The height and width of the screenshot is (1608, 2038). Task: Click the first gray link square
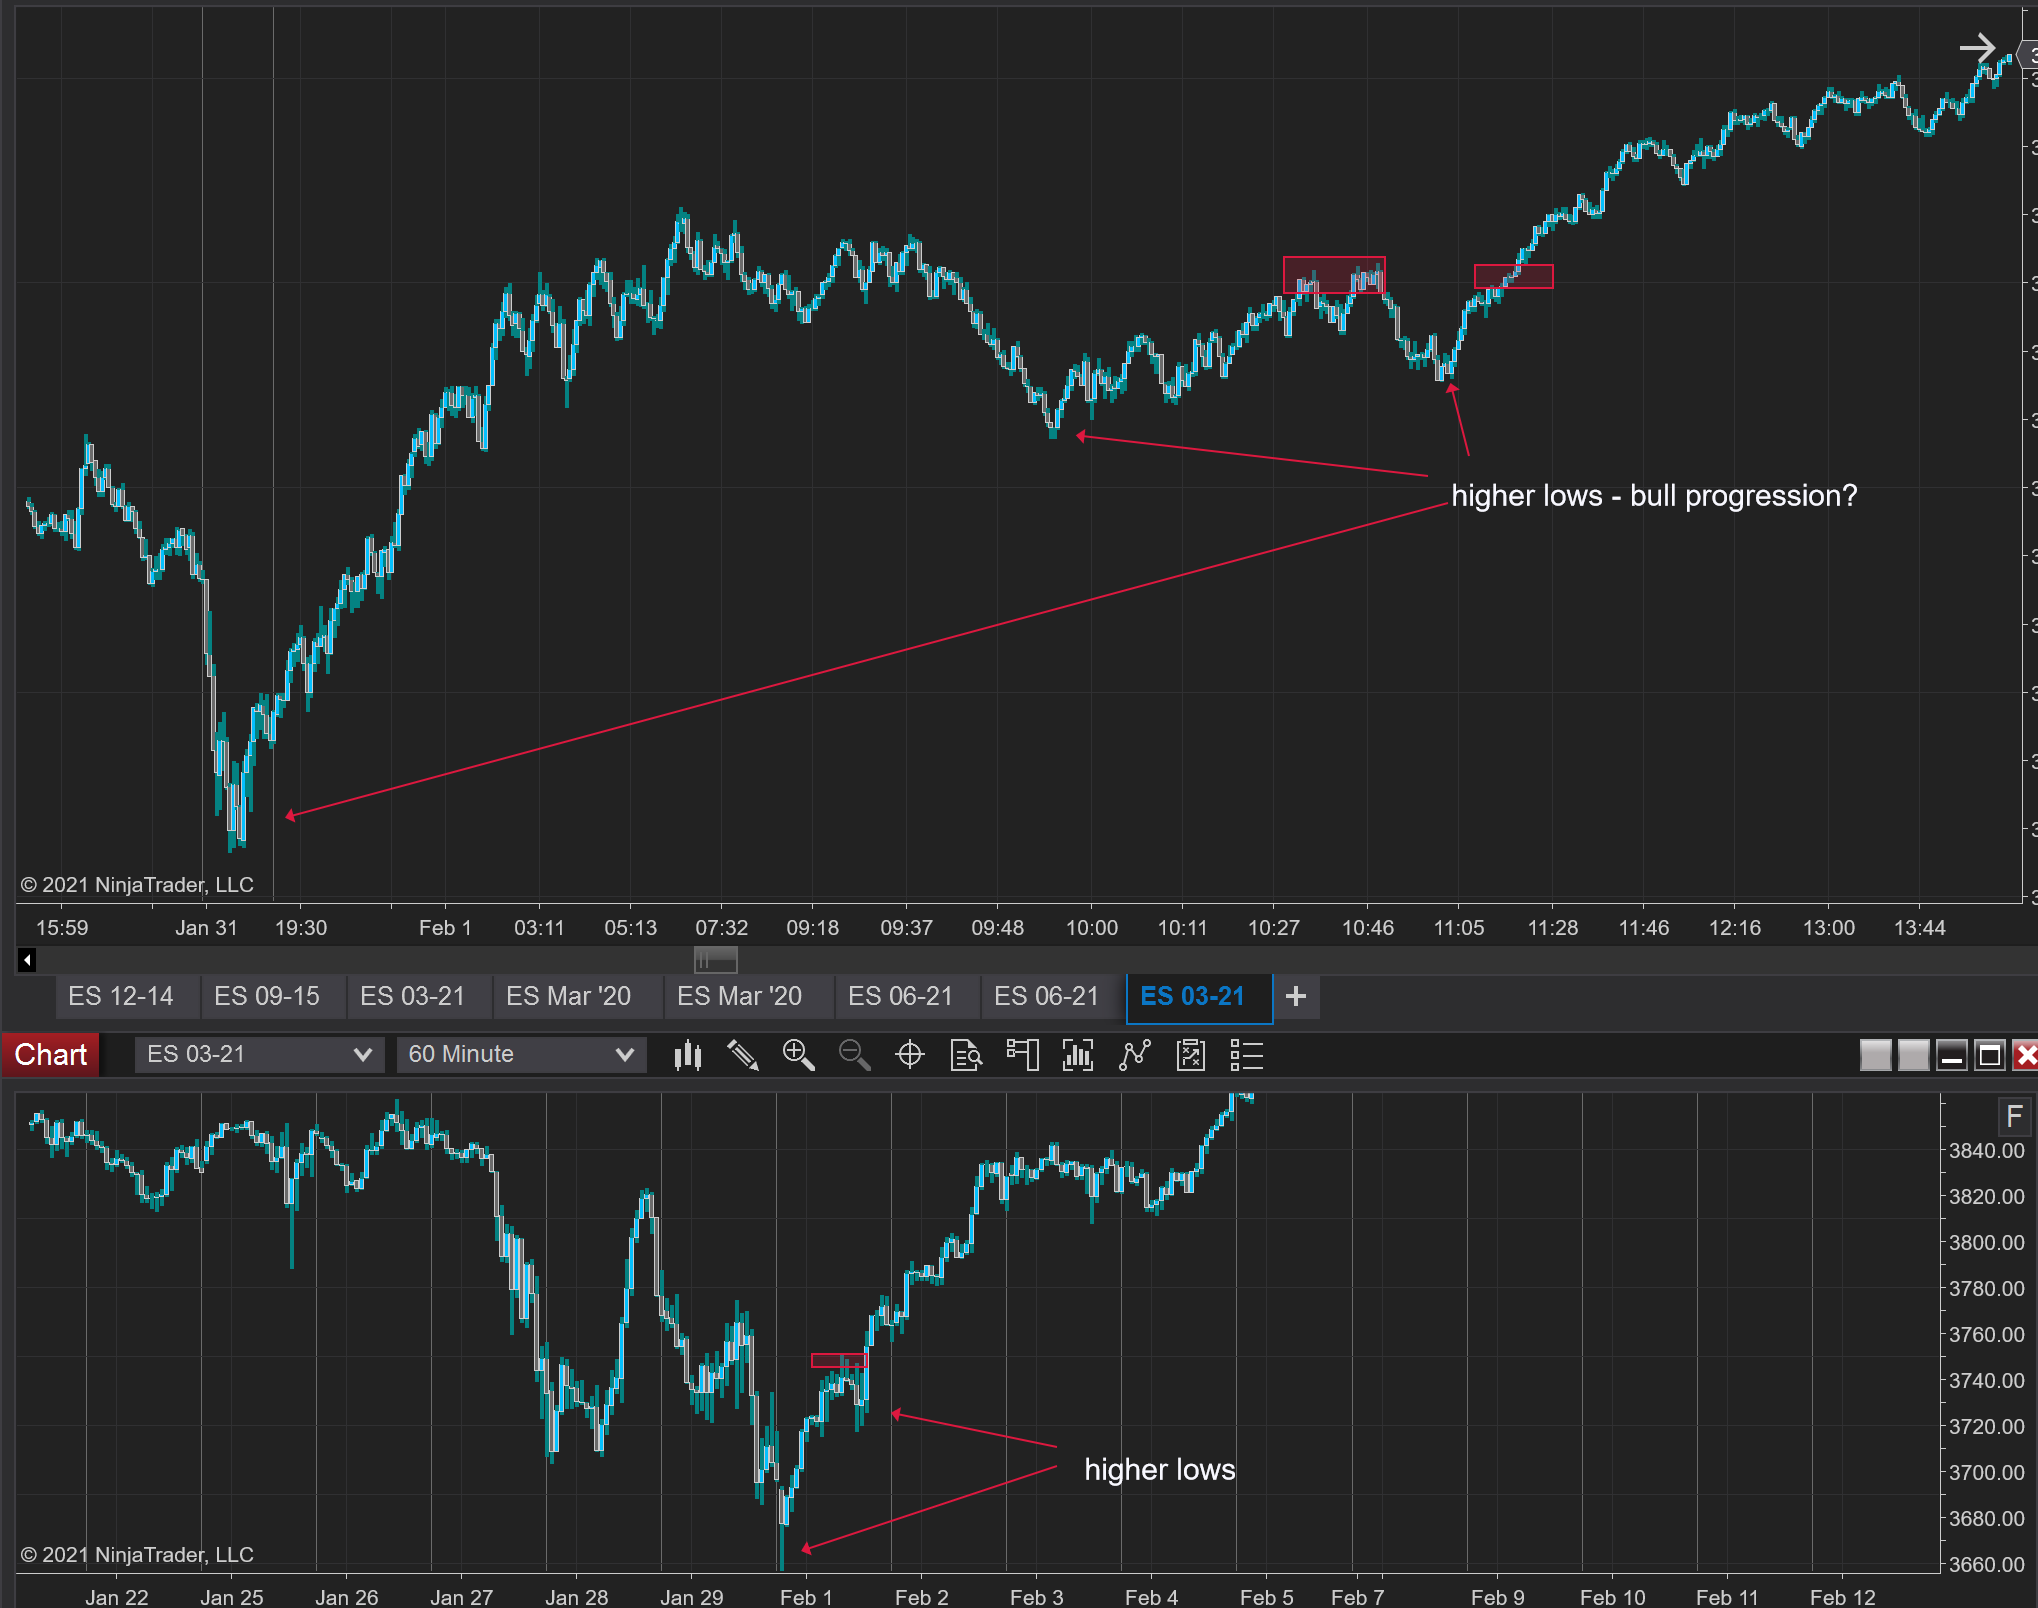coord(1875,1055)
